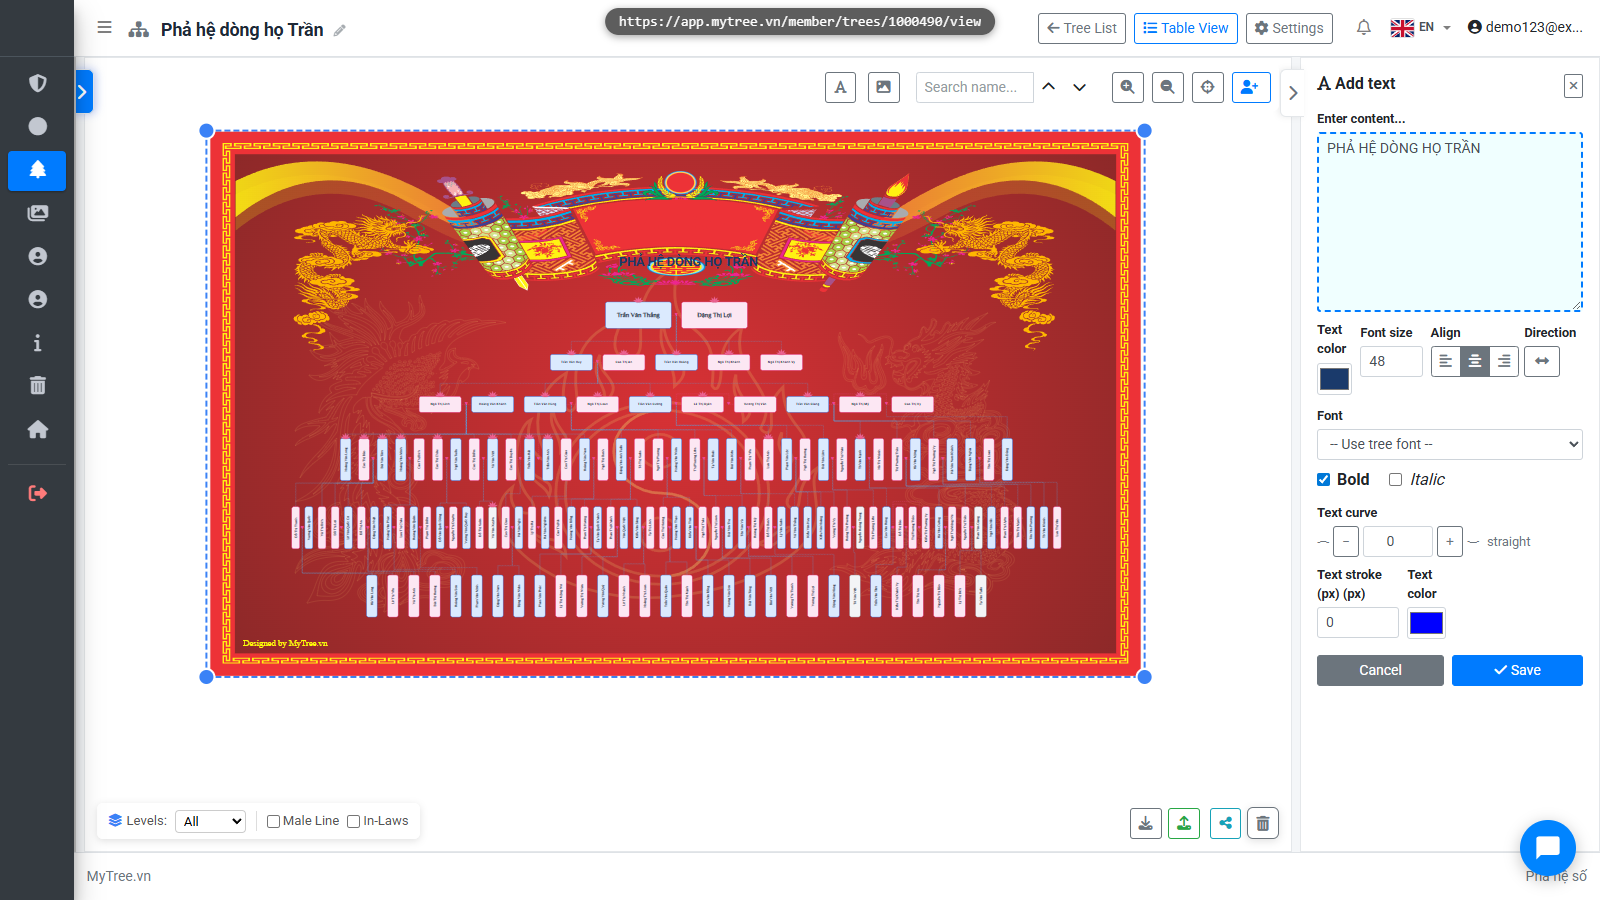Click the Text curve value field

pos(1398,542)
